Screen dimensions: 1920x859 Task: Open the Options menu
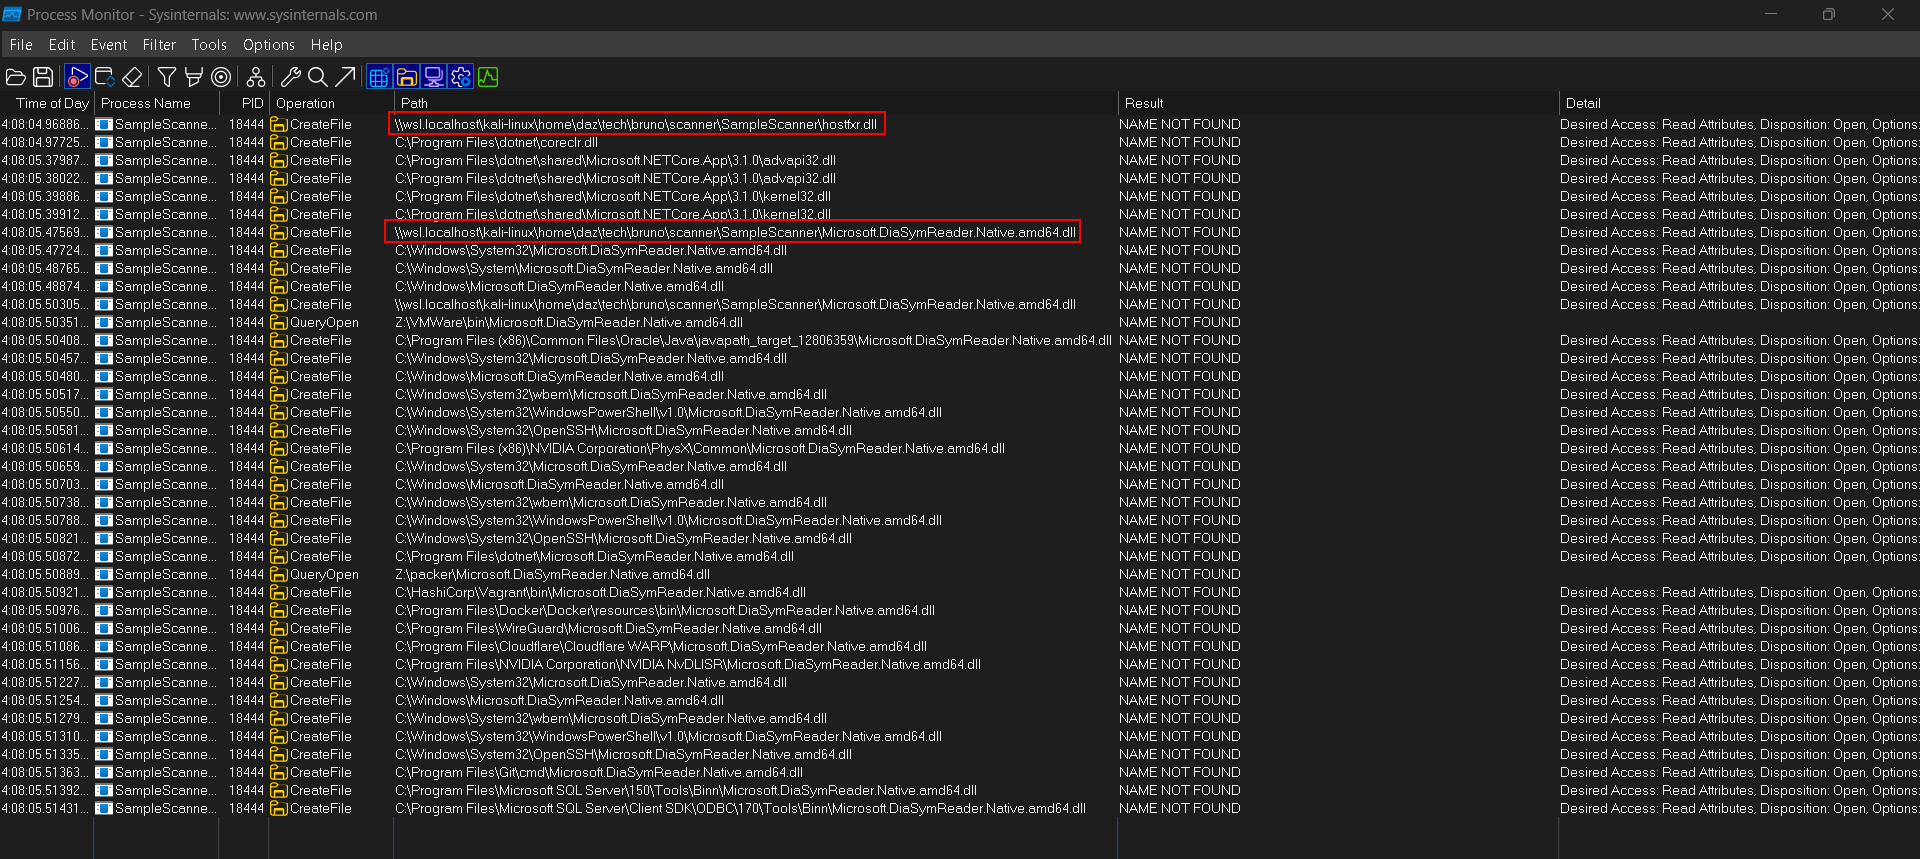pyautogui.click(x=268, y=45)
